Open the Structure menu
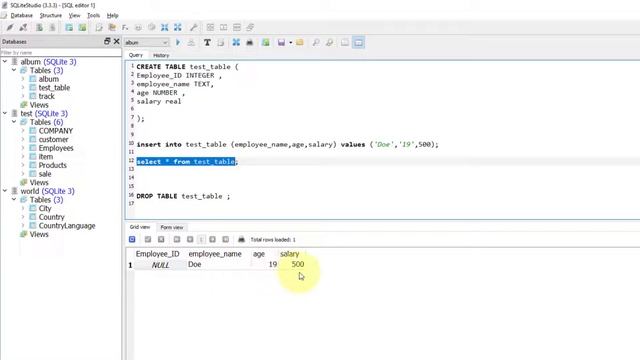The image size is (640, 360). click(x=51, y=16)
